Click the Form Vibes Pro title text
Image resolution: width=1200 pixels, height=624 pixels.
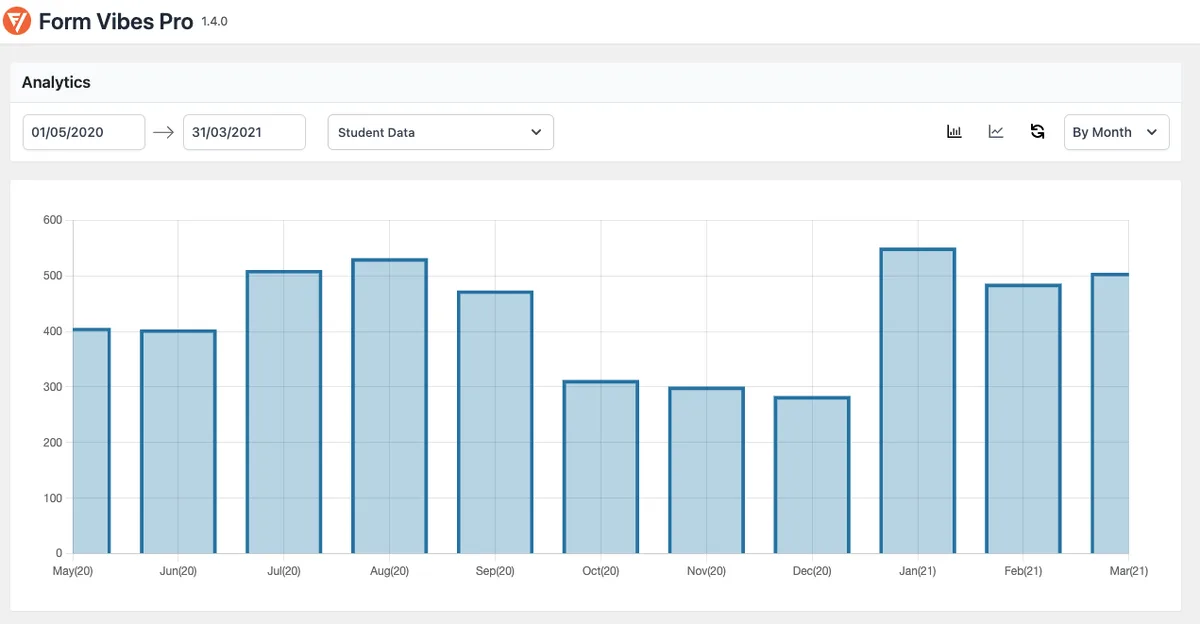pos(116,21)
